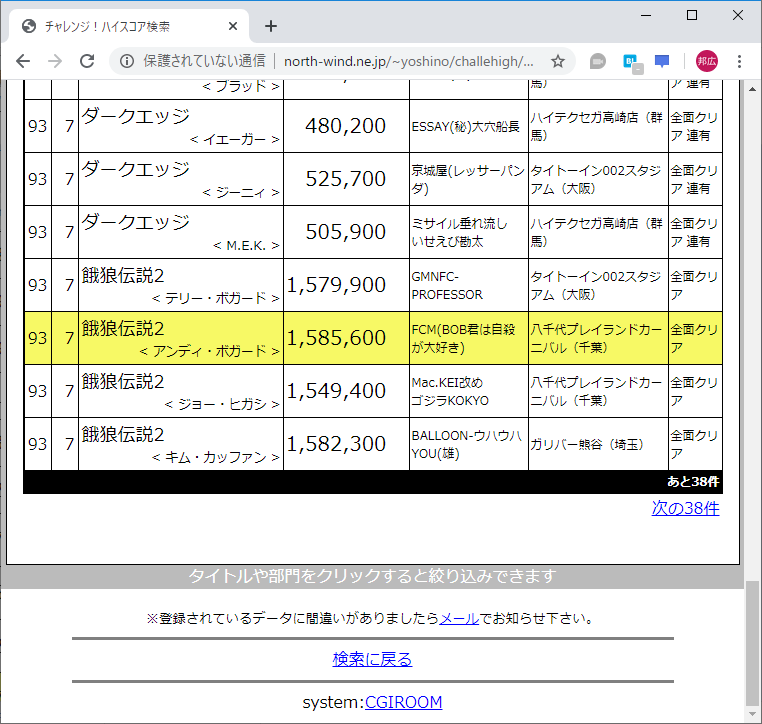Click player name ESSAY(秘)大穴船長
This screenshot has height=724, width=762.
[466, 127]
